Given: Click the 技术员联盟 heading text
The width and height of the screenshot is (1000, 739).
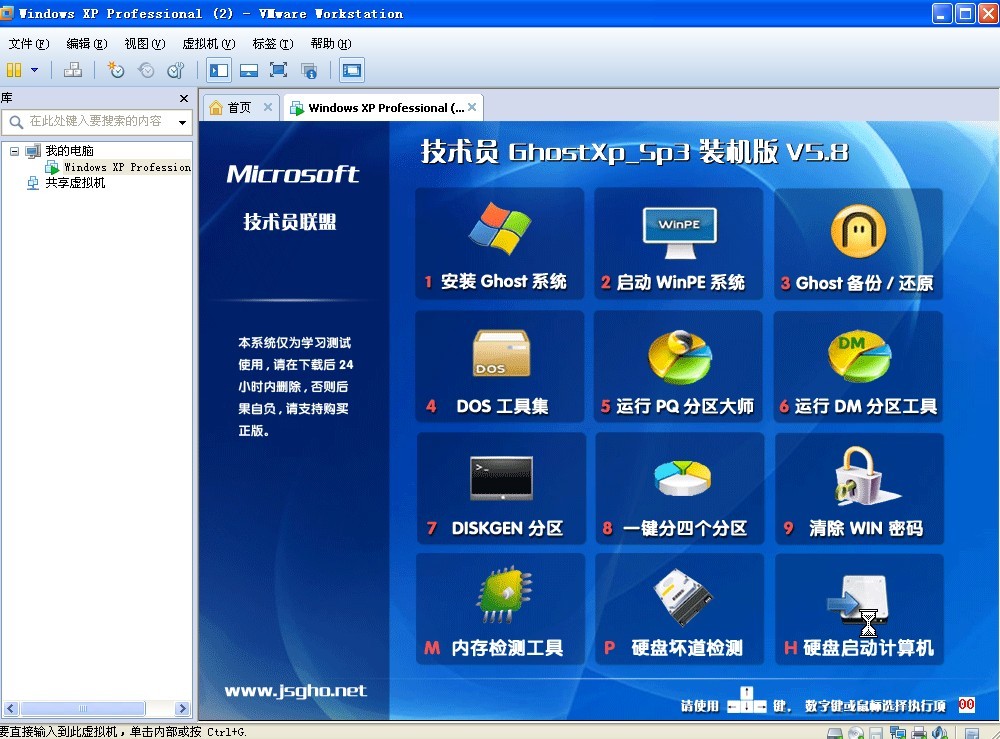Looking at the screenshot, I should [x=290, y=222].
